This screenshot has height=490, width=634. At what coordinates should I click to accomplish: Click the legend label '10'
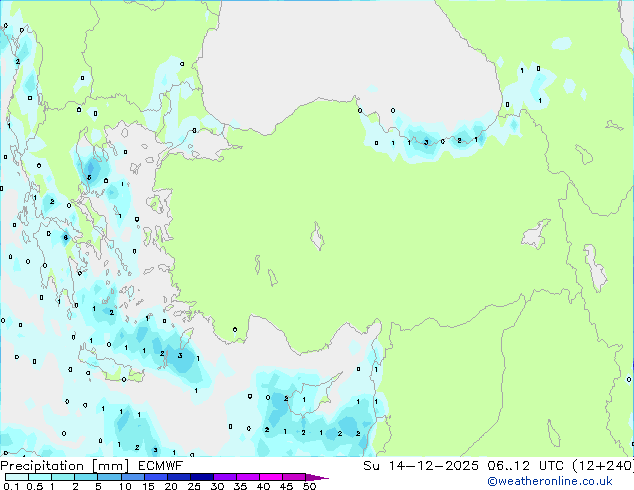[125, 486]
